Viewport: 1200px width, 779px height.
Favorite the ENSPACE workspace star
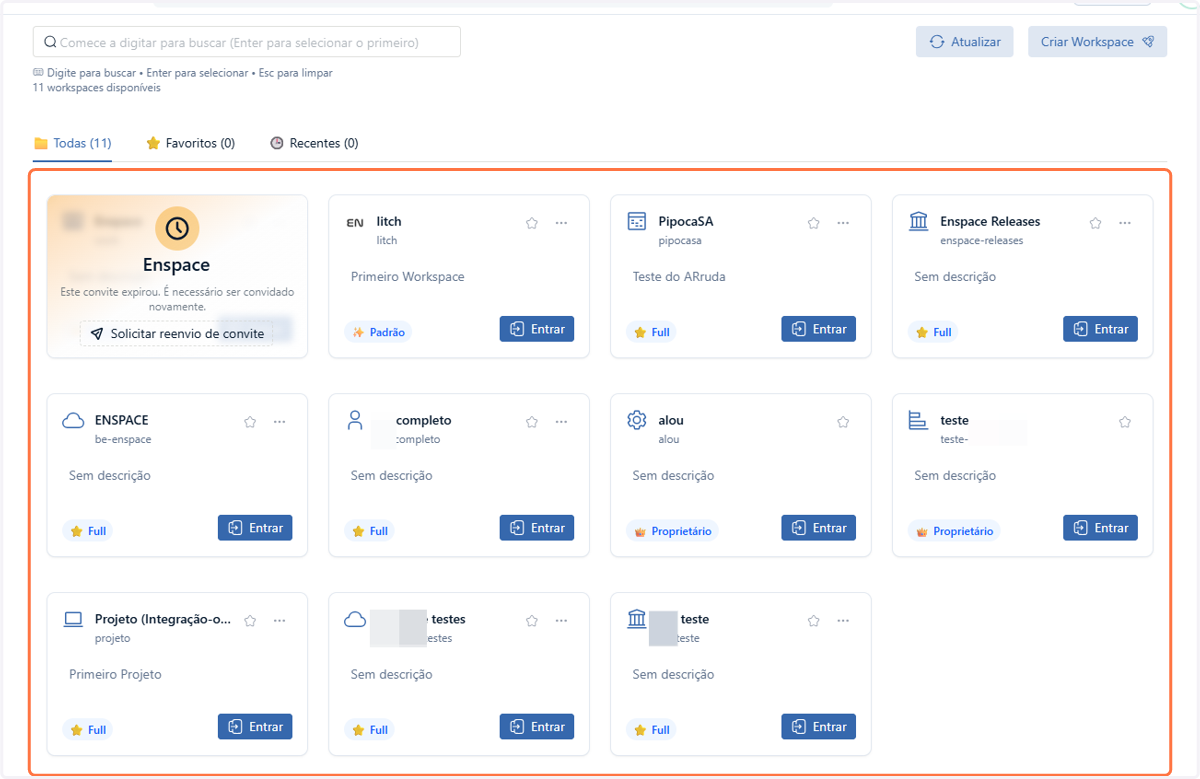pyautogui.click(x=250, y=422)
